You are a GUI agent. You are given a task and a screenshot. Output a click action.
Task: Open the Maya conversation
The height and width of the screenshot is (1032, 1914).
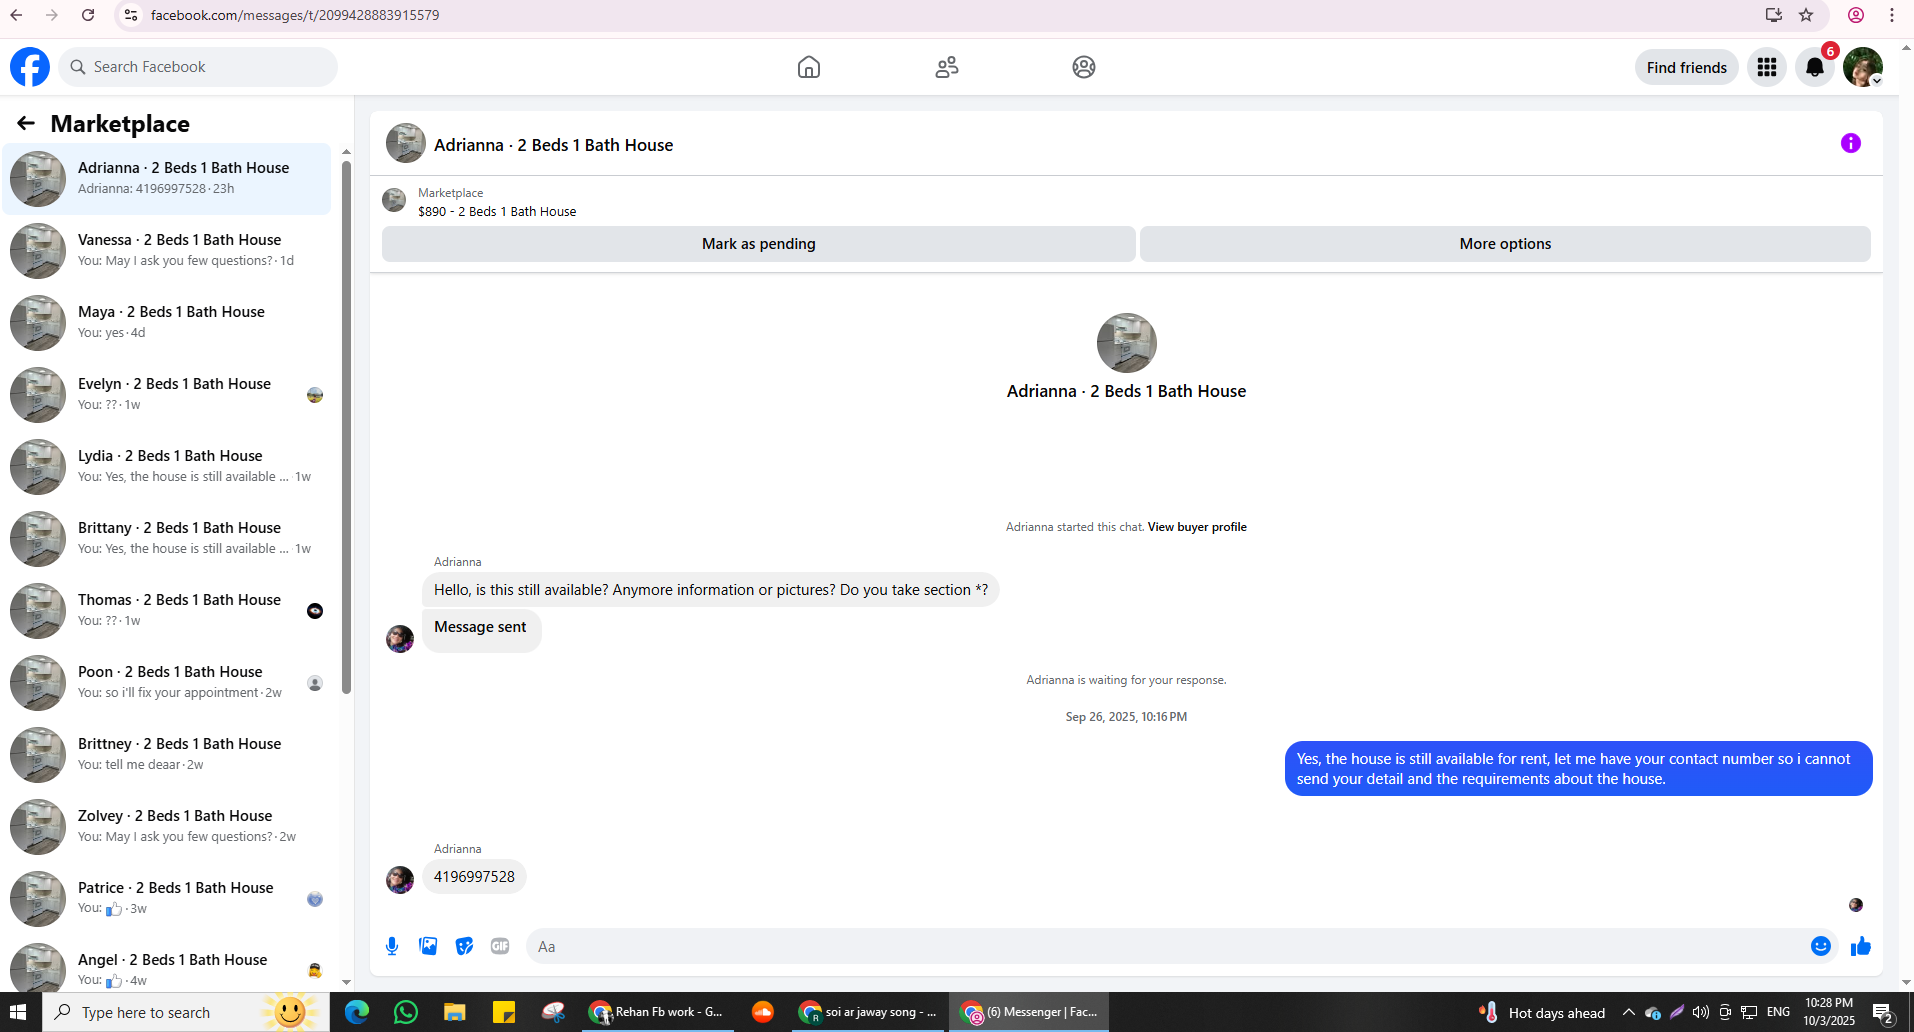coord(167,323)
